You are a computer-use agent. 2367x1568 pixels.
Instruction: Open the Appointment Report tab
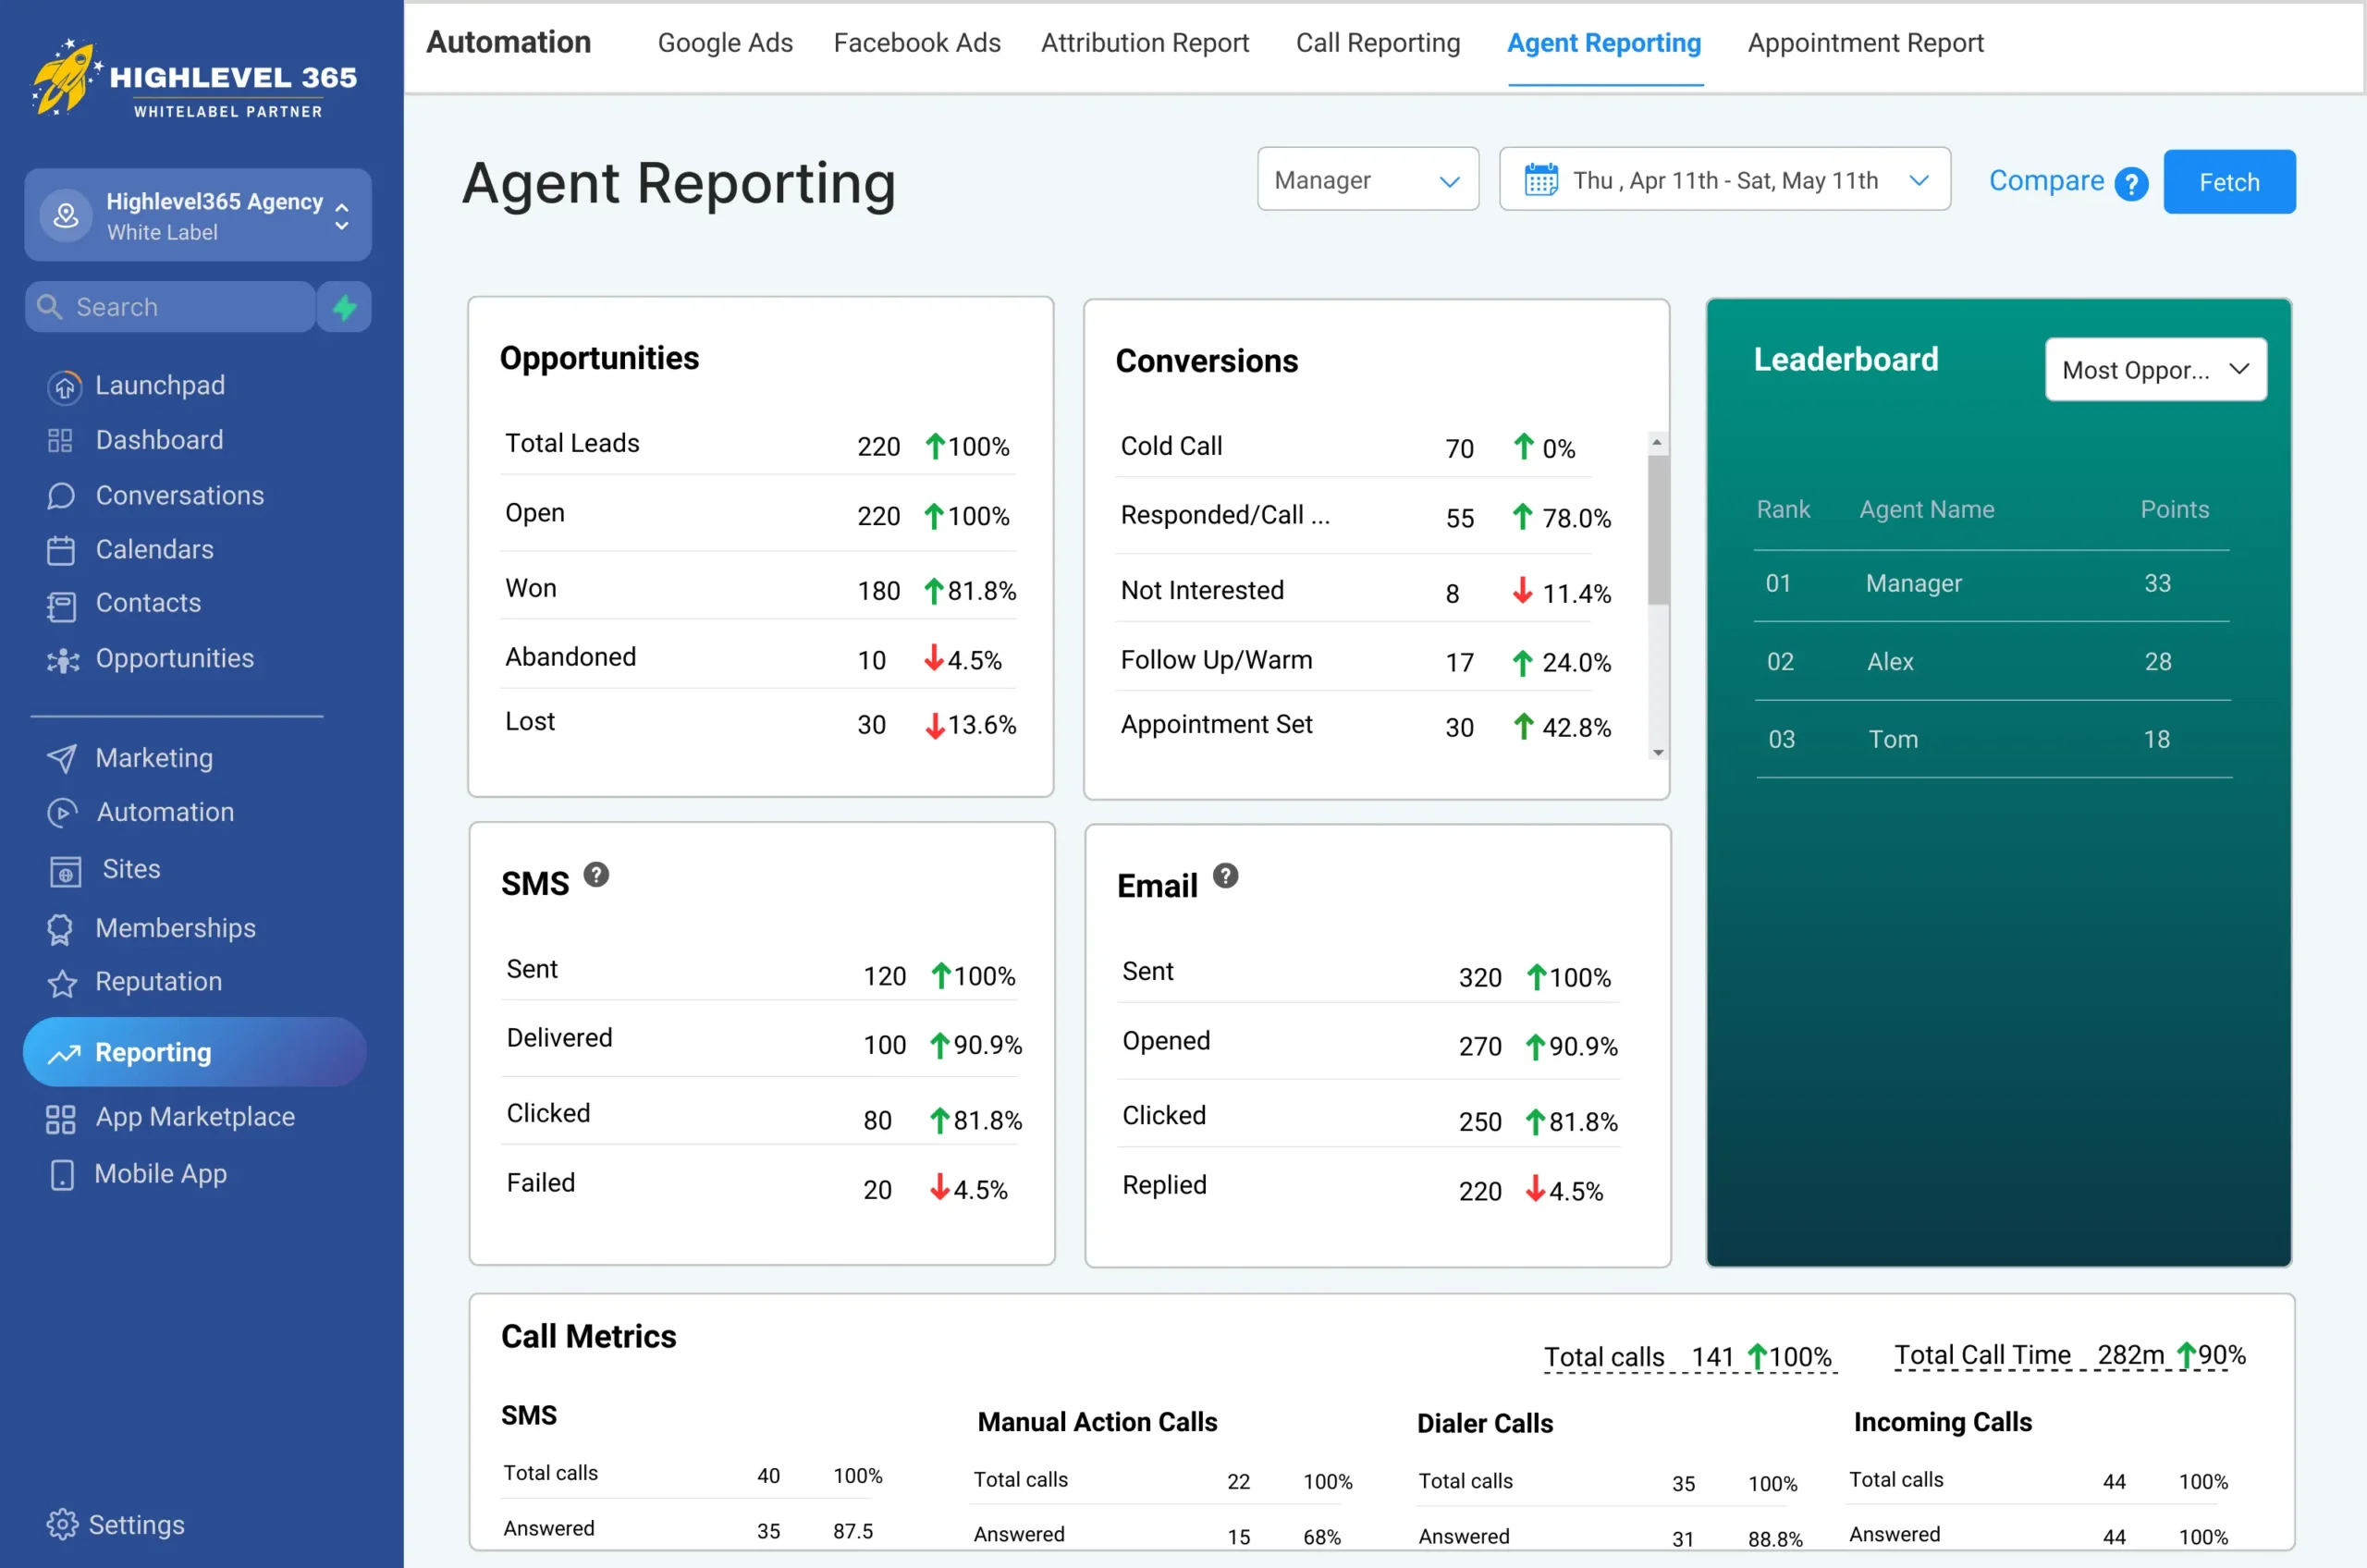tap(1865, 43)
